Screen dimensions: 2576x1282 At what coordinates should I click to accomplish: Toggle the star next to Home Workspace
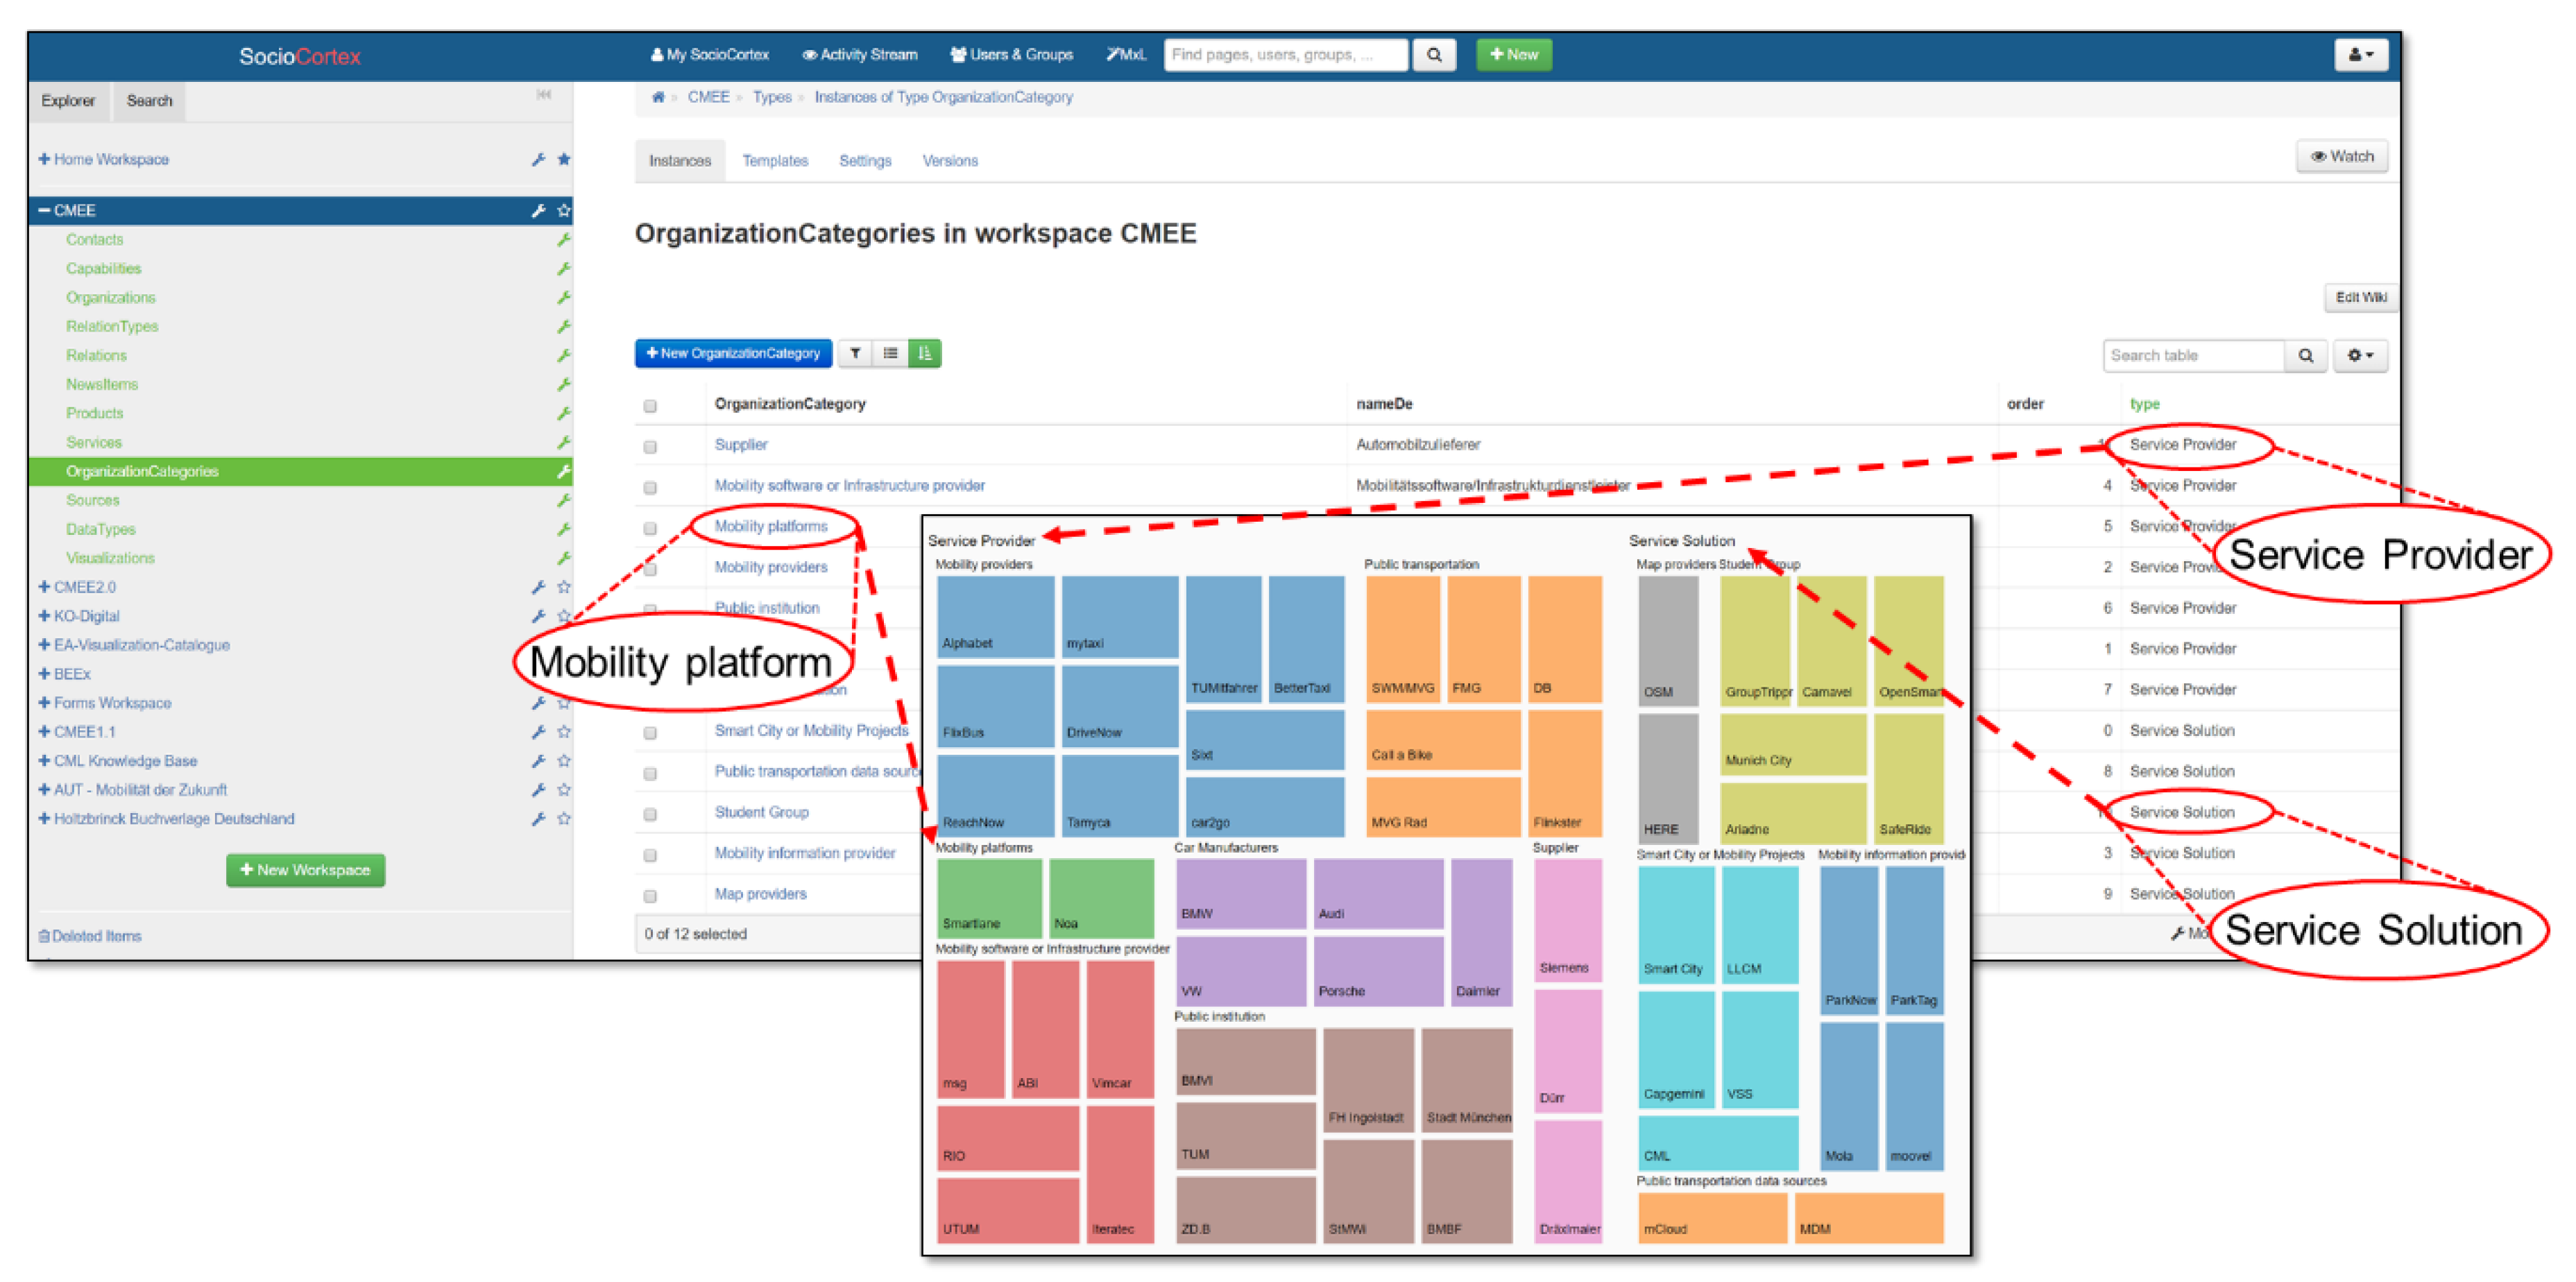pos(564,159)
